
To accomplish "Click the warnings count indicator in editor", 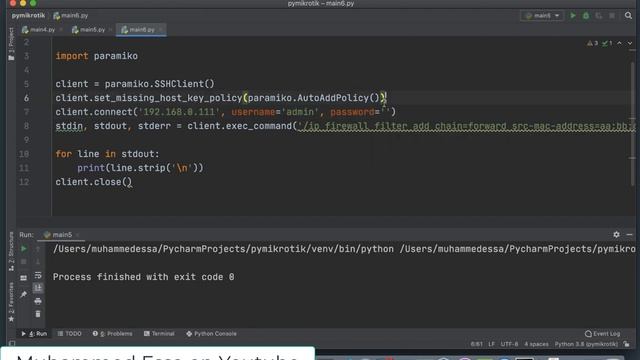I will click(x=592, y=43).
